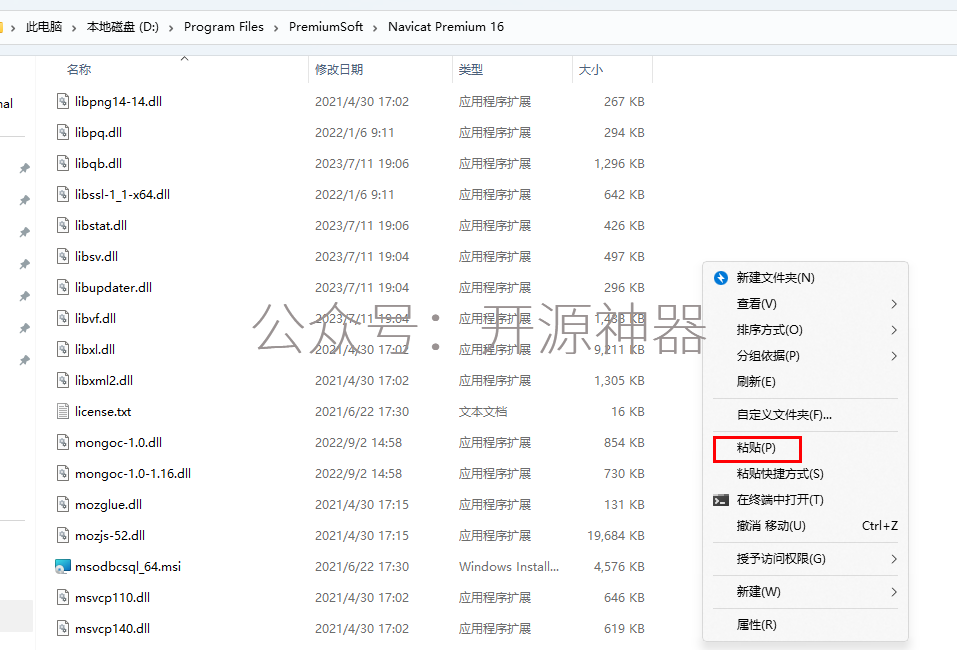Click the terminal icon beside 在终端中打开(T)

pyautogui.click(x=721, y=500)
